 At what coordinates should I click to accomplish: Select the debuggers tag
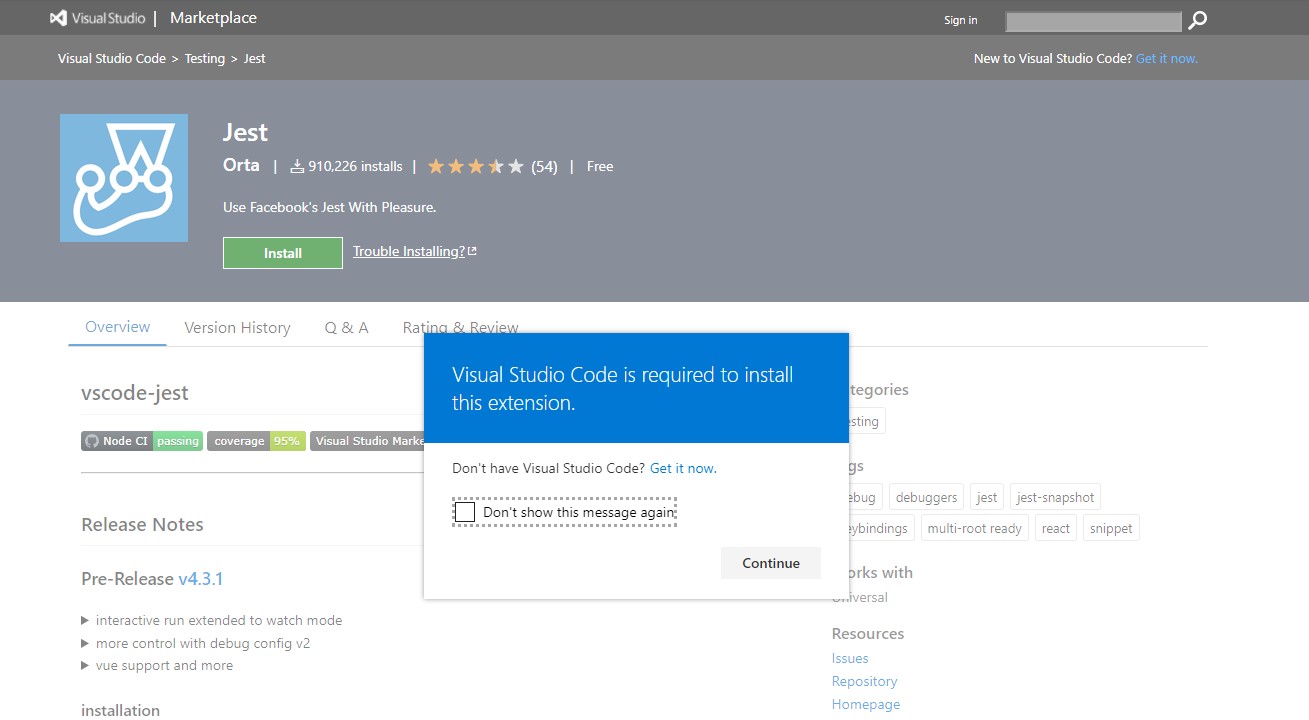pos(927,497)
